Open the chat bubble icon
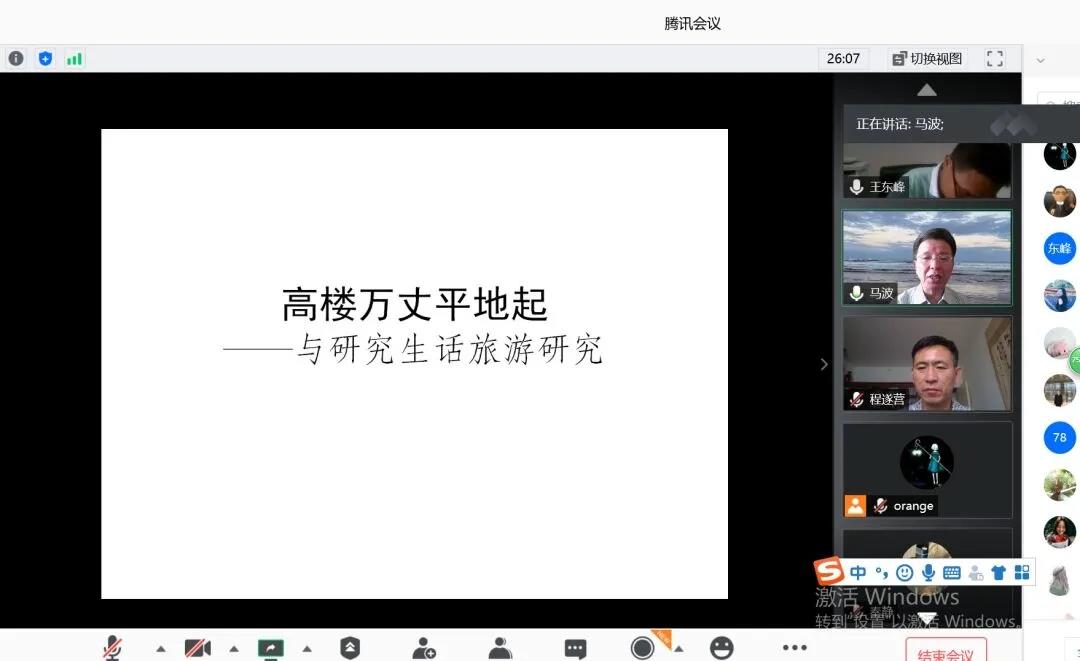Screen dimensions: 1080x661 point(575,648)
